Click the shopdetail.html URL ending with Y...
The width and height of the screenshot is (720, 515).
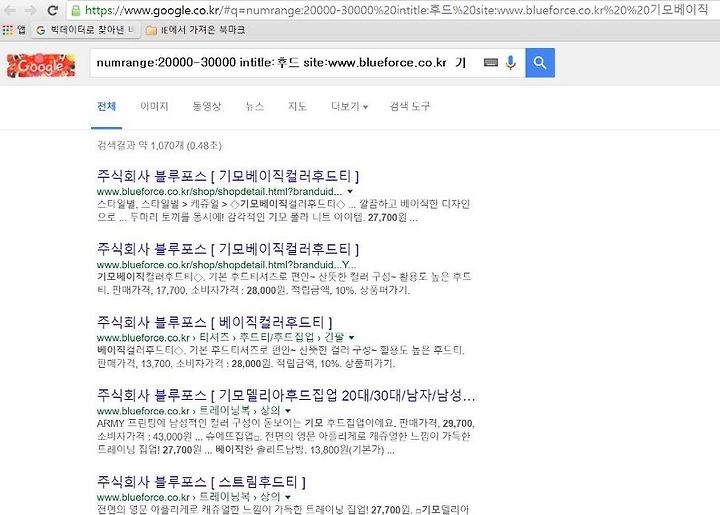coord(226,264)
